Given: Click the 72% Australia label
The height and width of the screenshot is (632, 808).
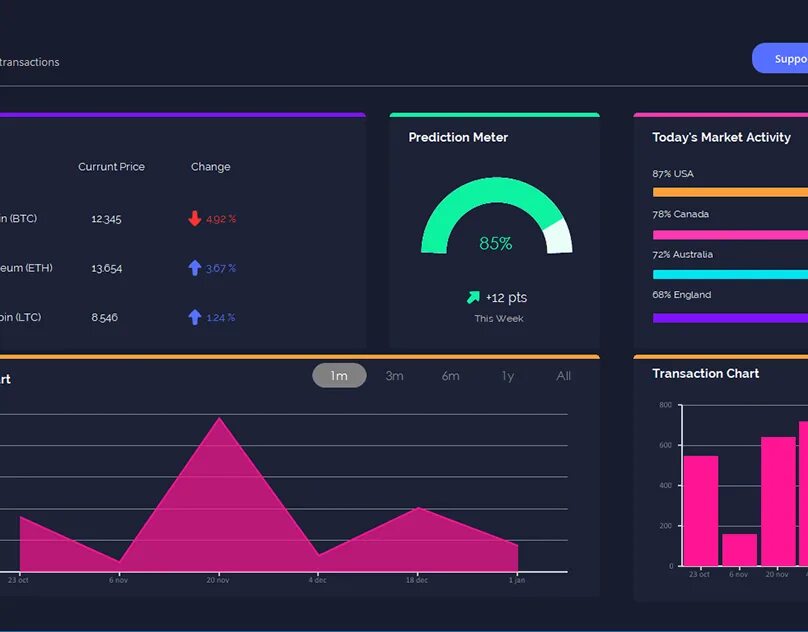Looking at the screenshot, I should pyautogui.click(x=683, y=254).
